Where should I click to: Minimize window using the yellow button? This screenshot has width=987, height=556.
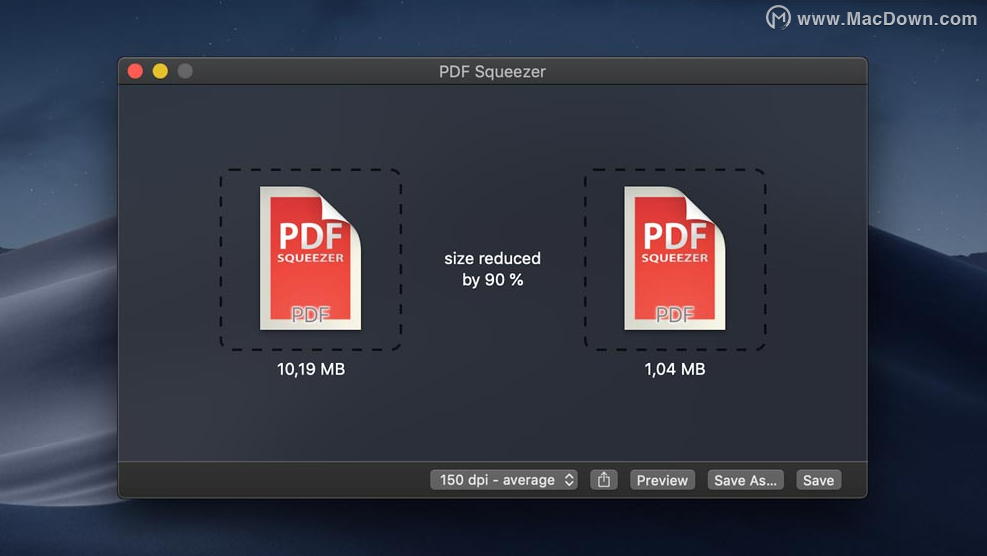tap(160, 71)
